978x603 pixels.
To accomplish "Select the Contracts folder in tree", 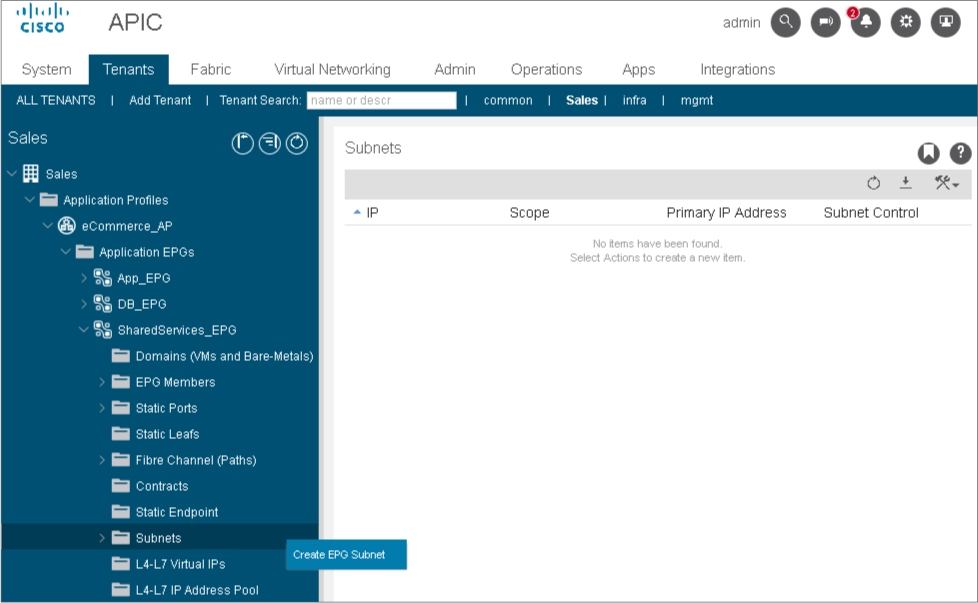I will pos(161,486).
